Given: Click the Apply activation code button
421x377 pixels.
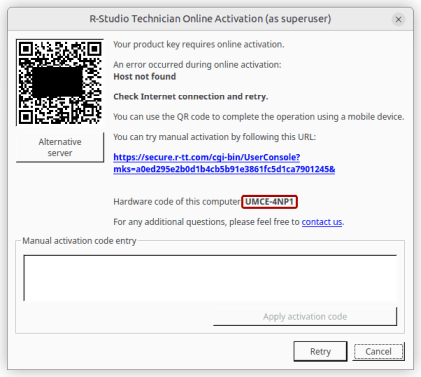Looking at the screenshot, I should [x=305, y=316].
